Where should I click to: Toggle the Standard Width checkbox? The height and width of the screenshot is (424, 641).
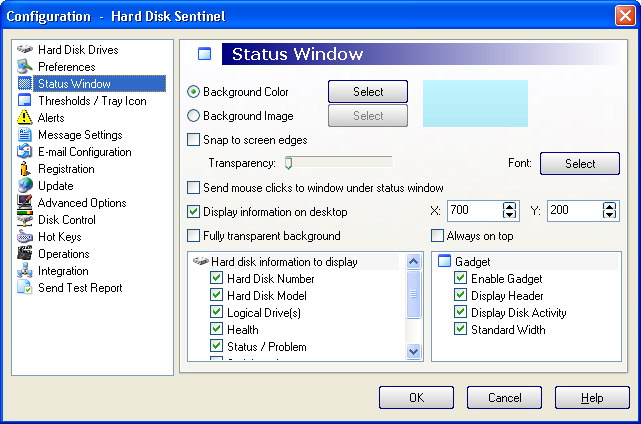pos(460,329)
